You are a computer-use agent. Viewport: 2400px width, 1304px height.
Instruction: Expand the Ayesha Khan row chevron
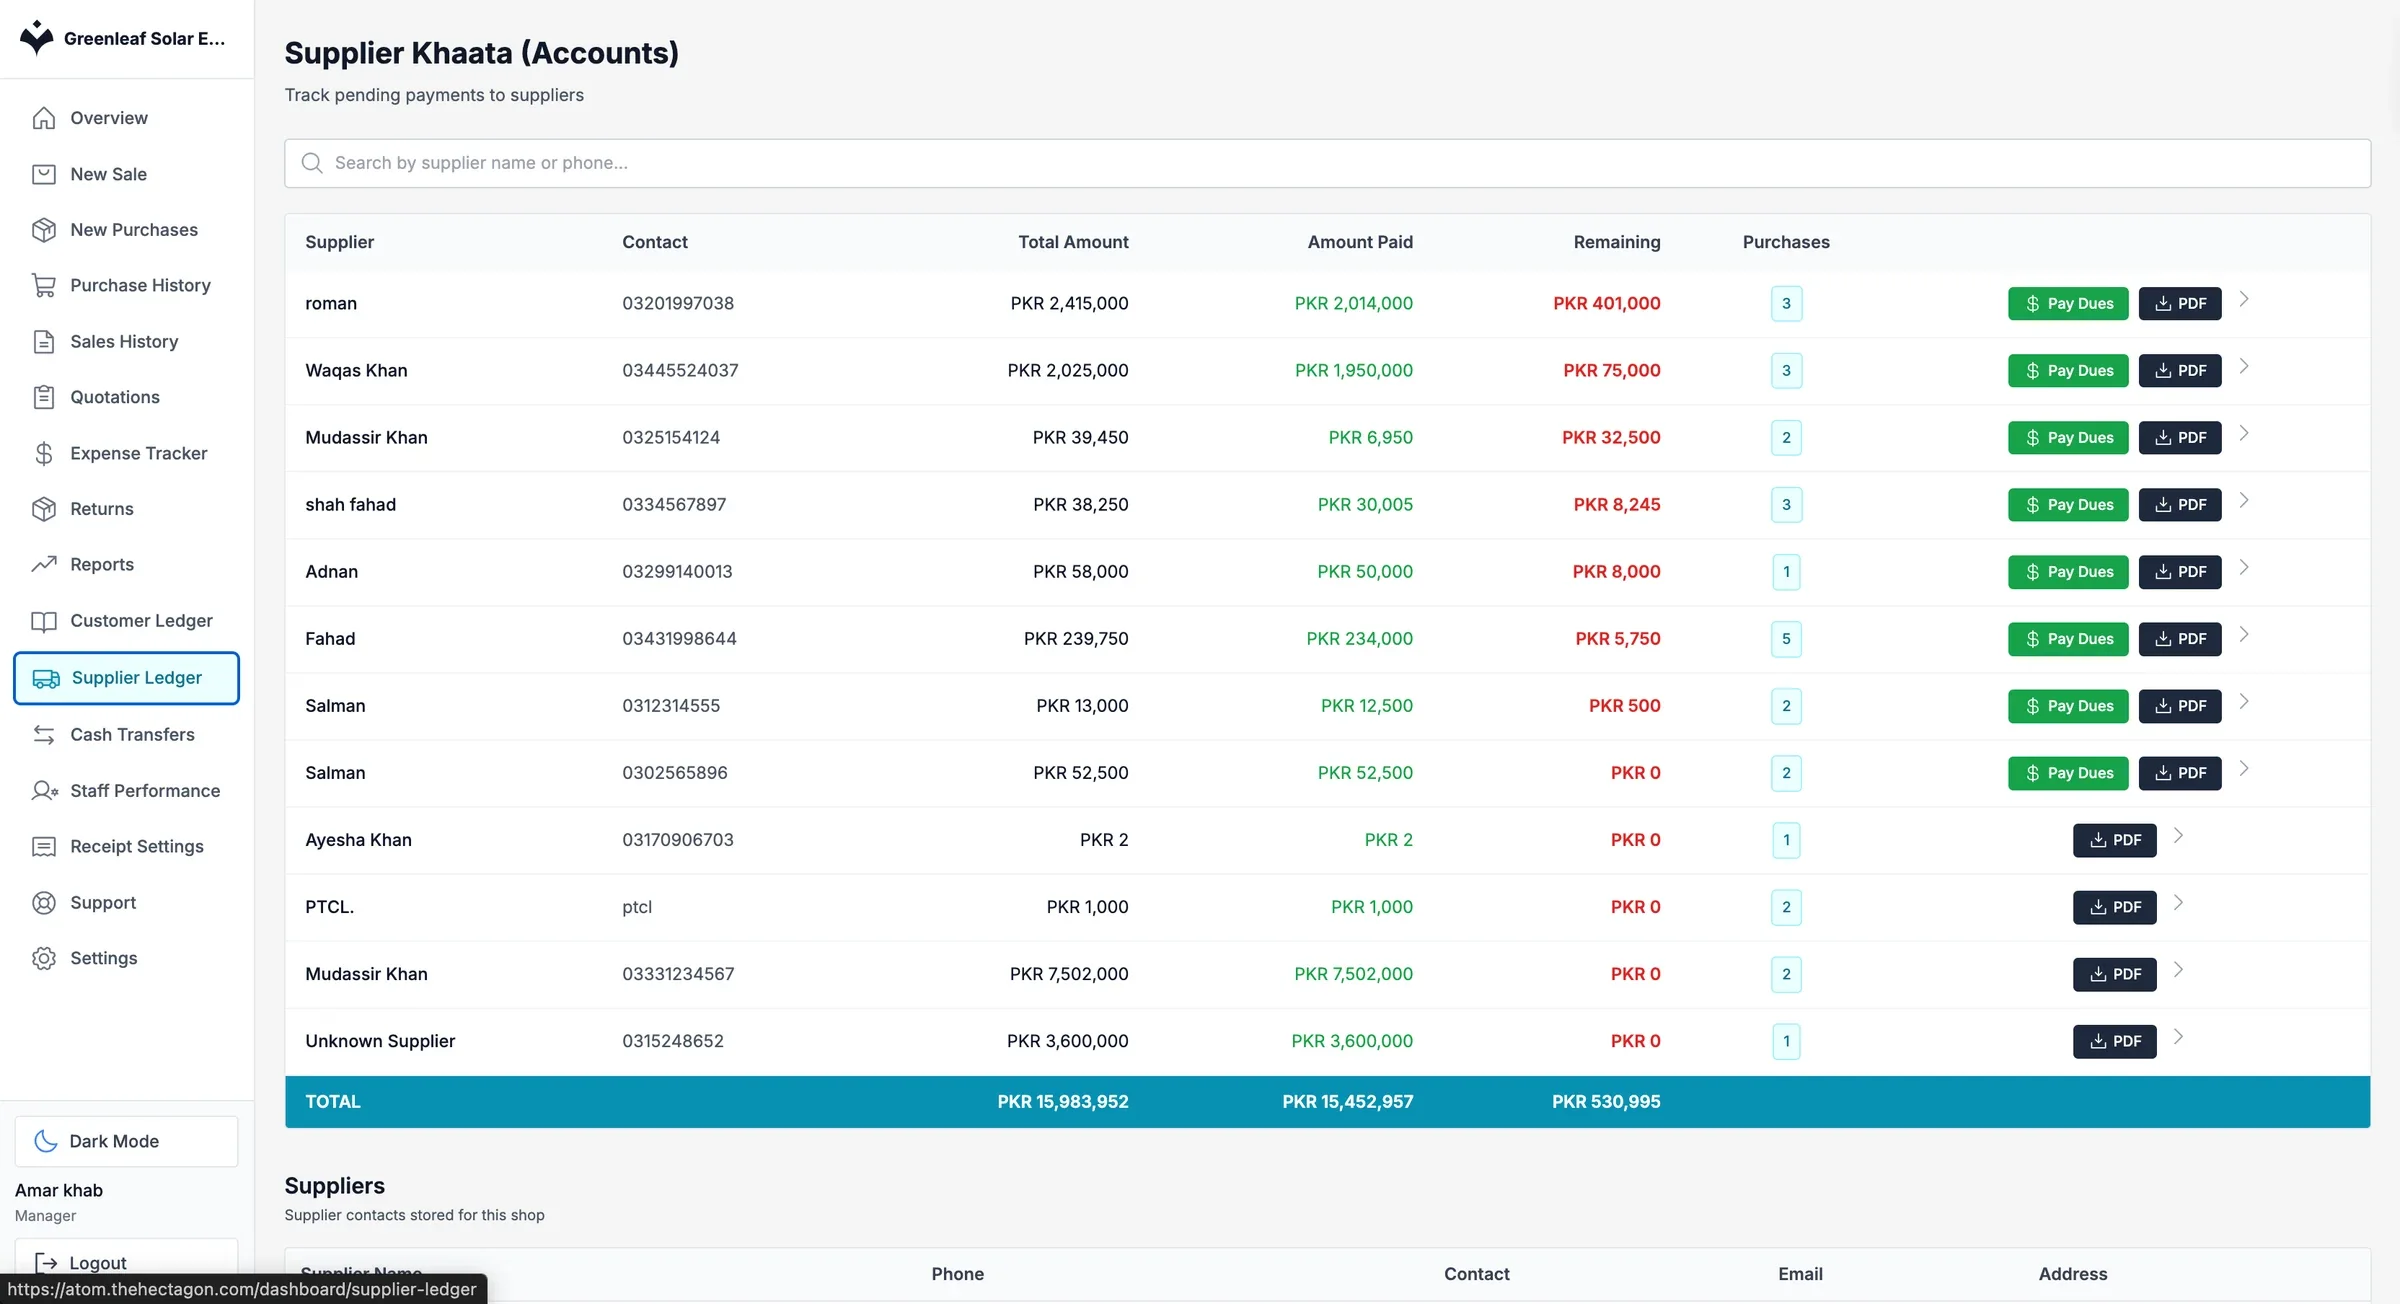2178,835
